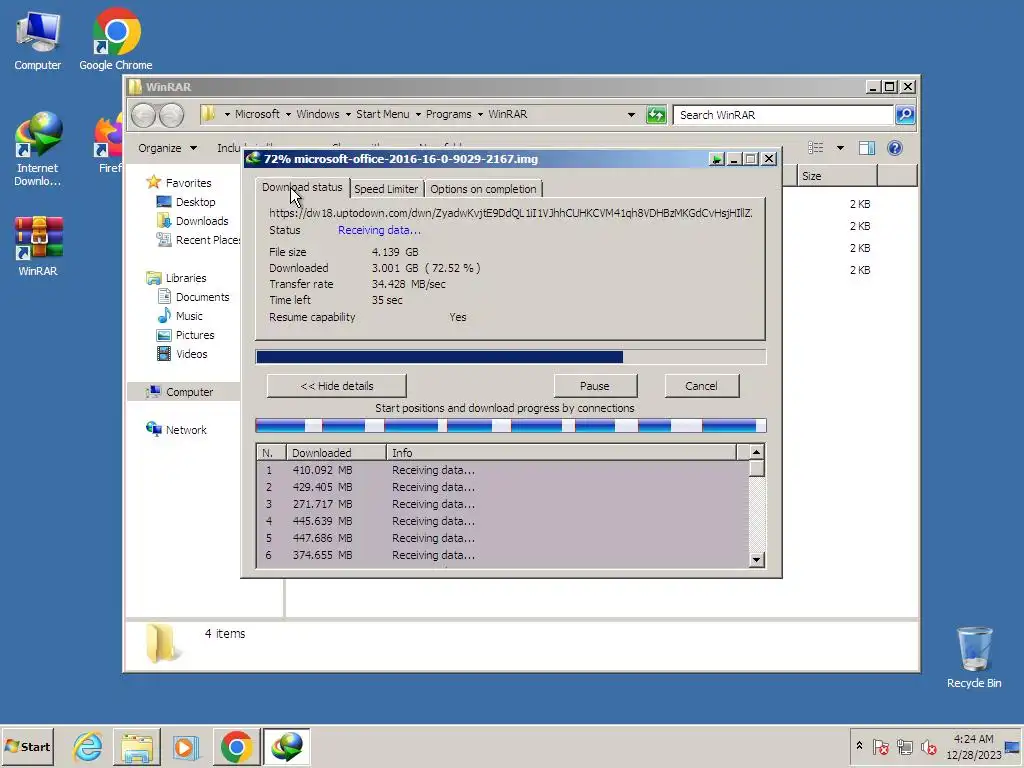The height and width of the screenshot is (768, 1024).
Task: Show hidden system tray icons
Action: point(859,746)
